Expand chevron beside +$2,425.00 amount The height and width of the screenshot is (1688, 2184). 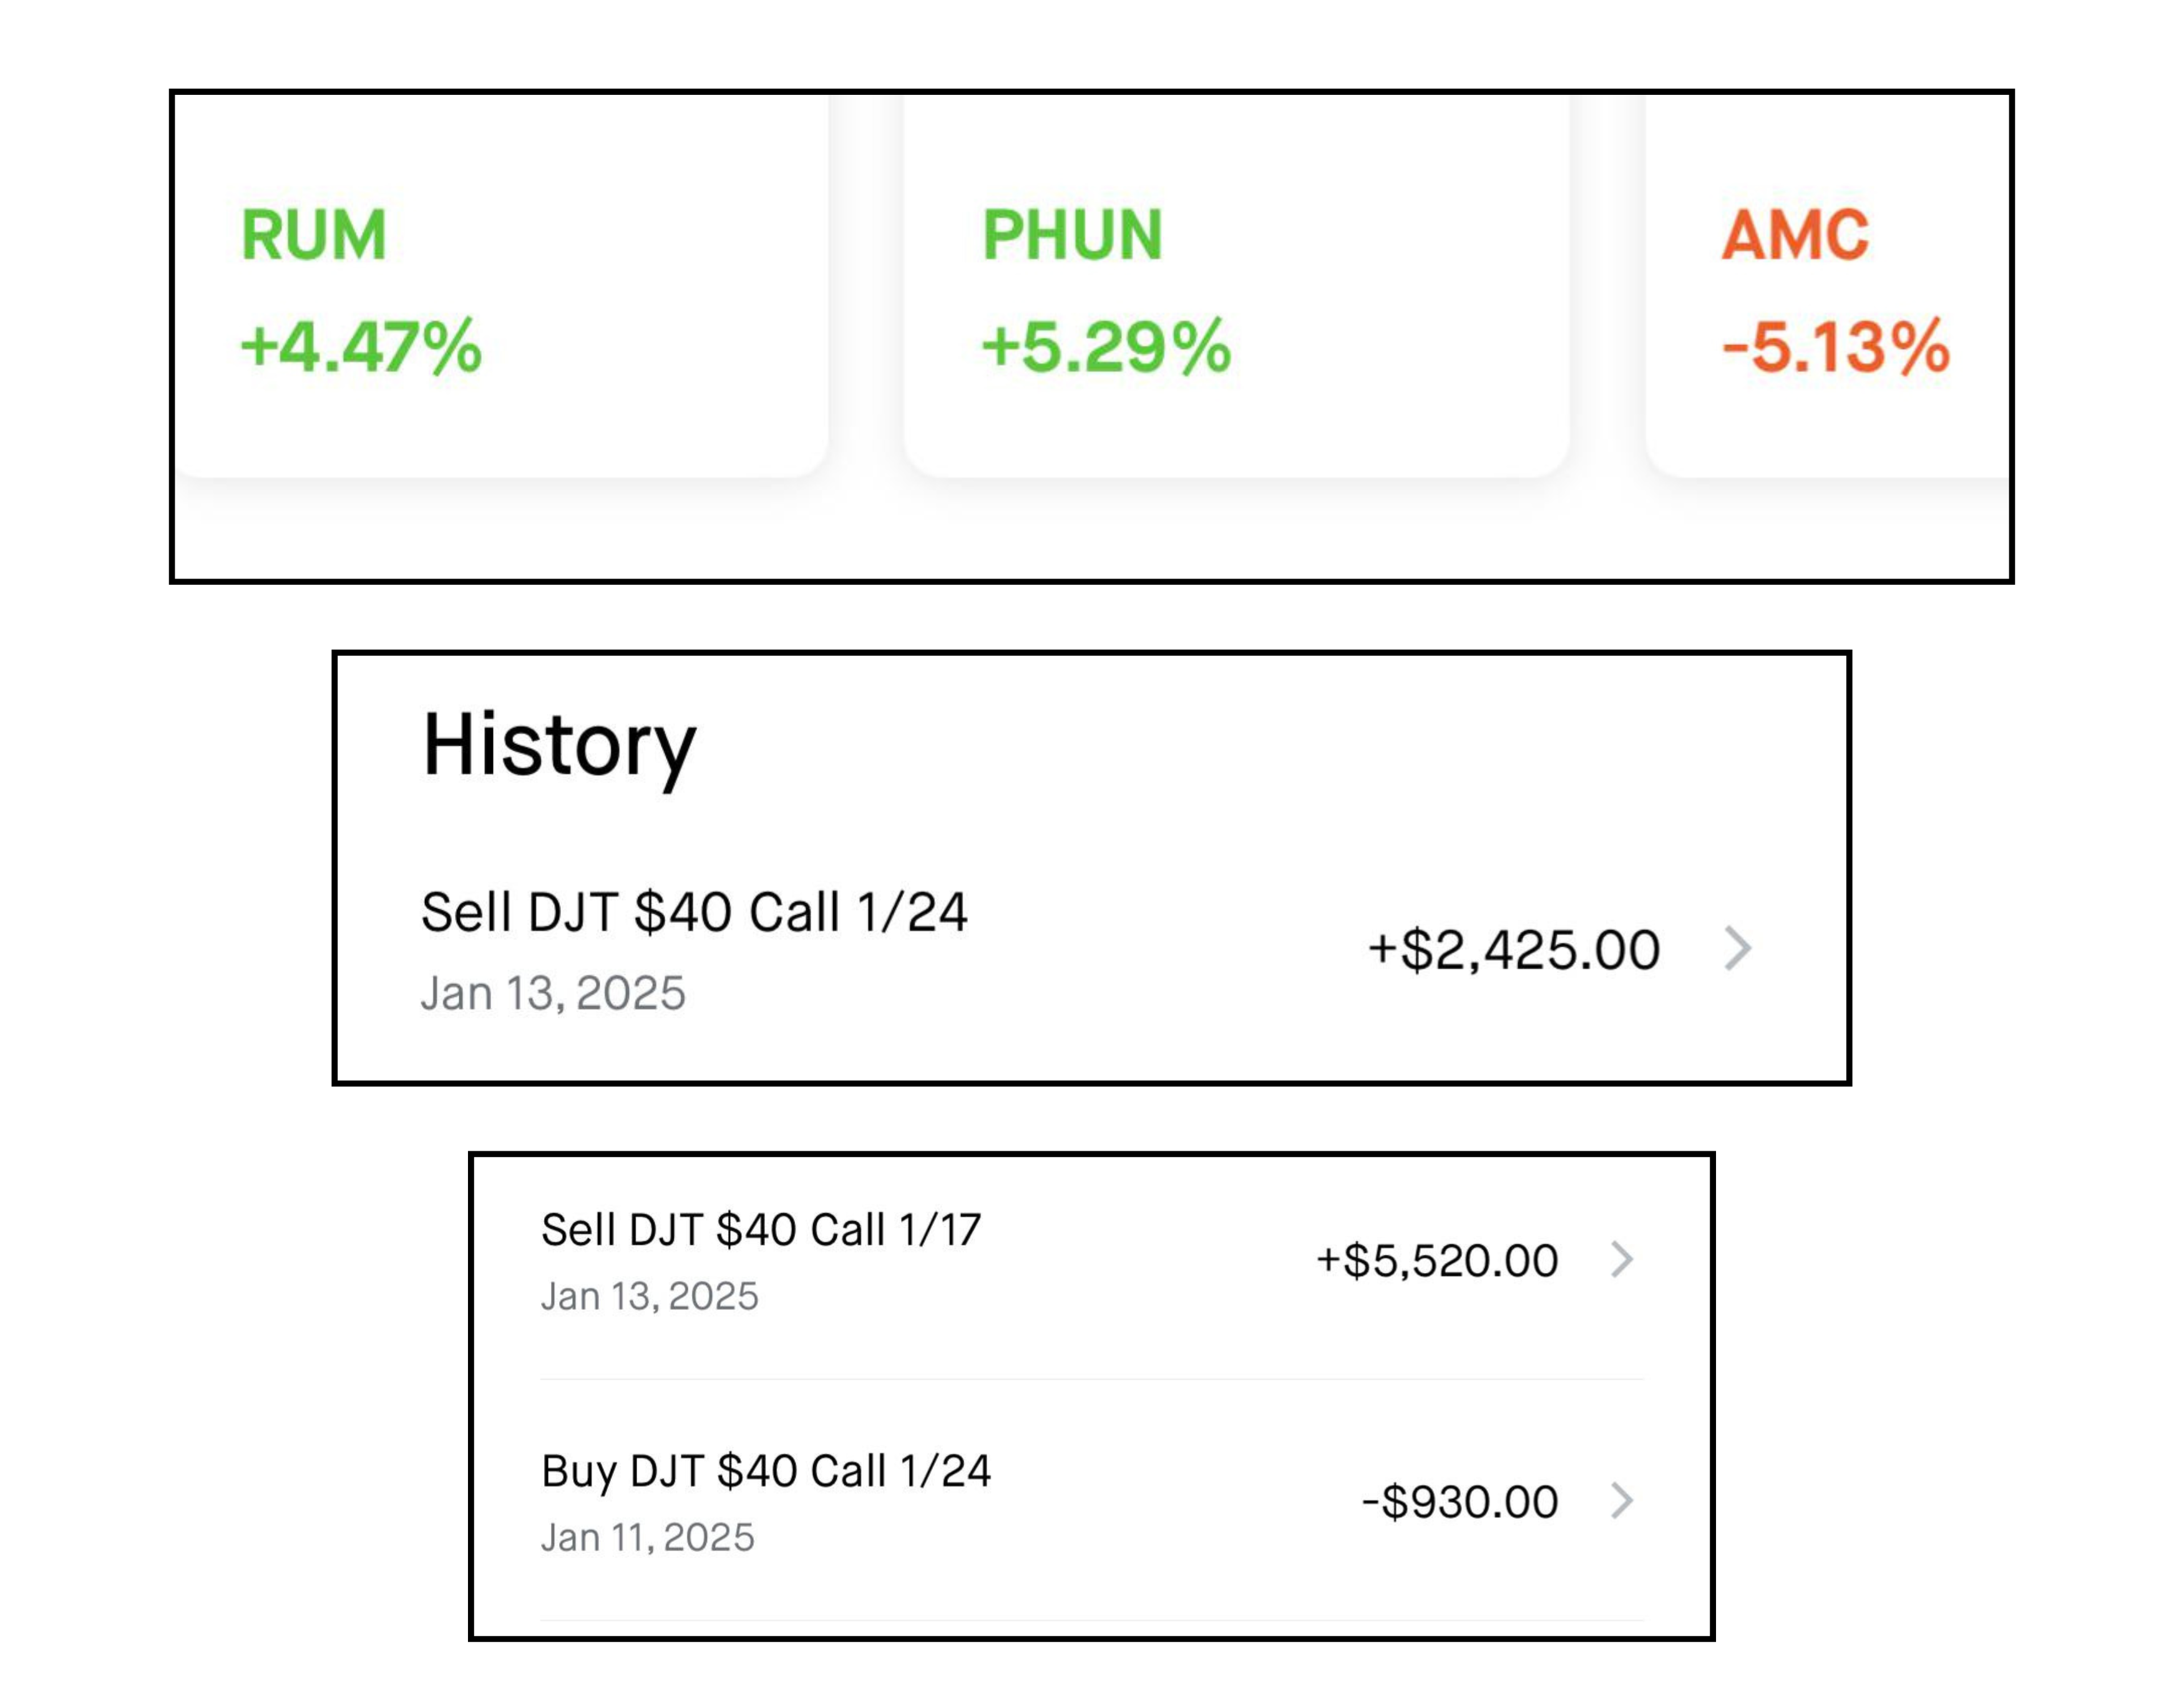click(x=1738, y=948)
